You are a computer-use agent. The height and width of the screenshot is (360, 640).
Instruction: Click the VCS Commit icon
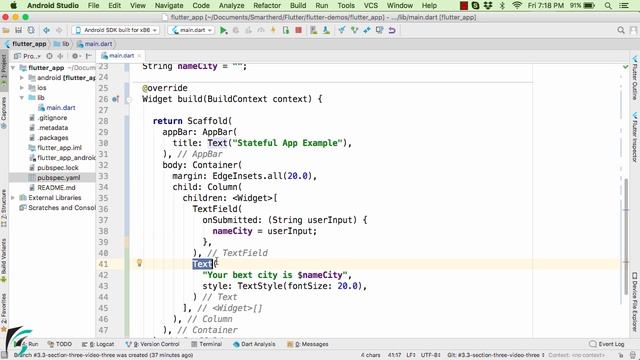coord(354,30)
